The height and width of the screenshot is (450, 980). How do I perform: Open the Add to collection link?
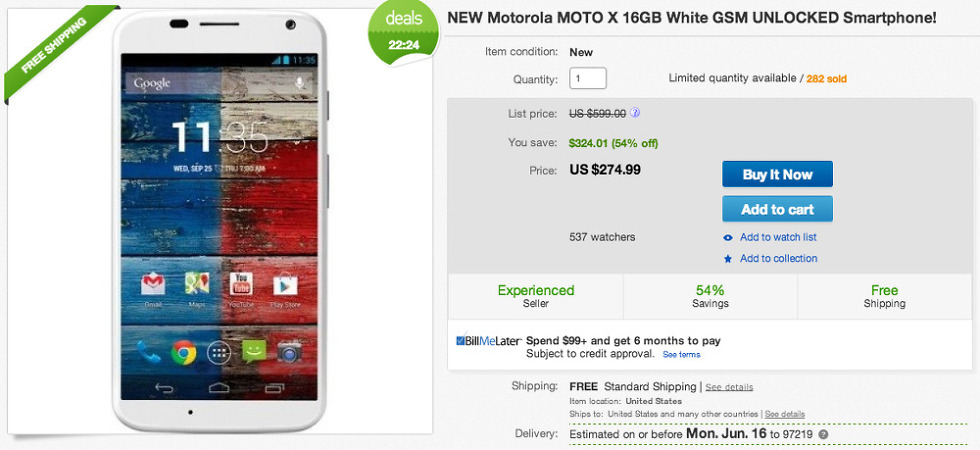[x=778, y=259]
